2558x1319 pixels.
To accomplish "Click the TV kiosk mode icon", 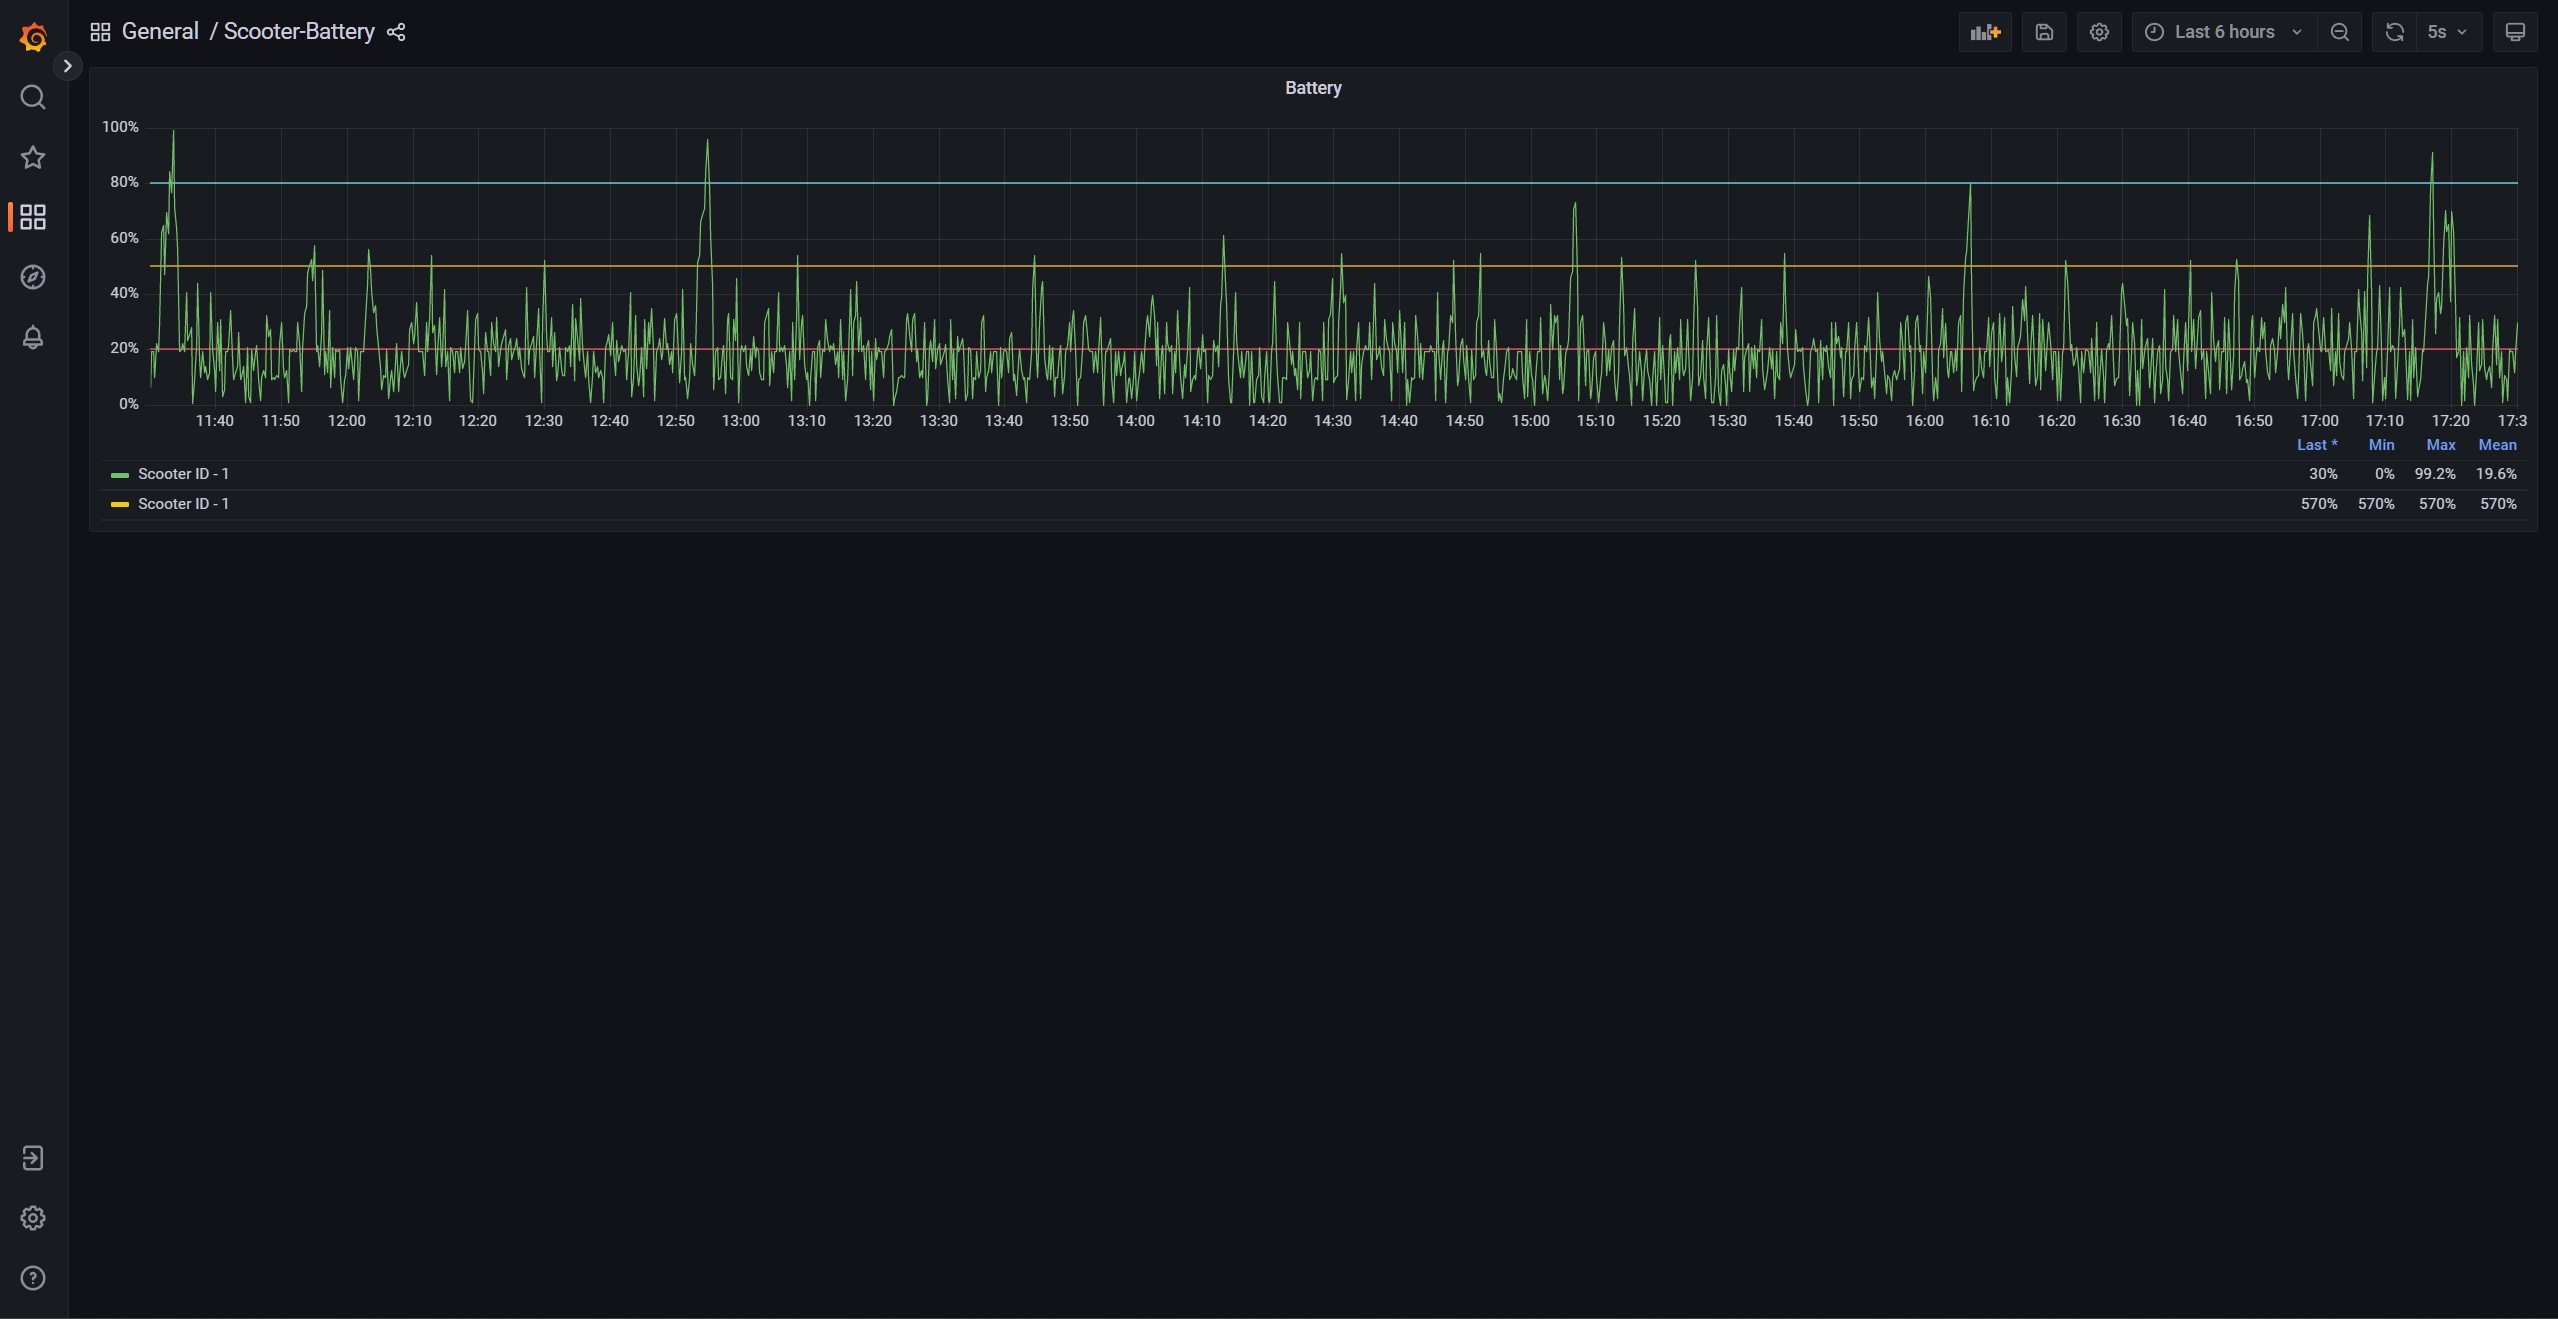I will pos(2516,32).
